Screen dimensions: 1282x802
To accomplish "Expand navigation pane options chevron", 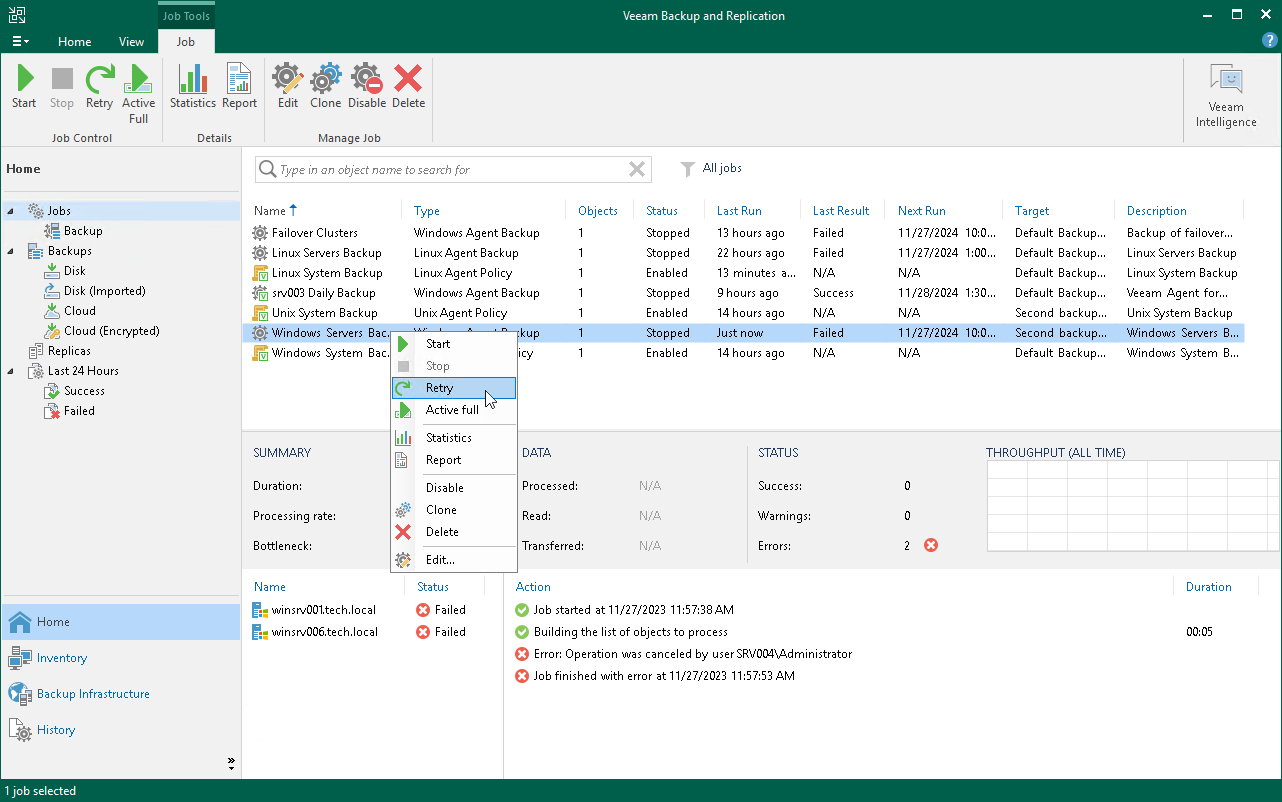I will pyautogui.click(x=232, y=764).
